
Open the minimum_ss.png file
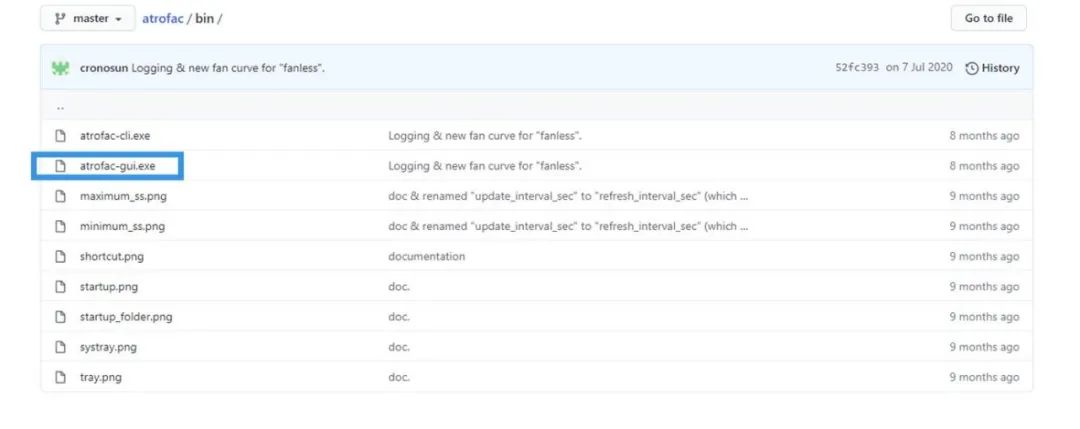tap(122, 226)
